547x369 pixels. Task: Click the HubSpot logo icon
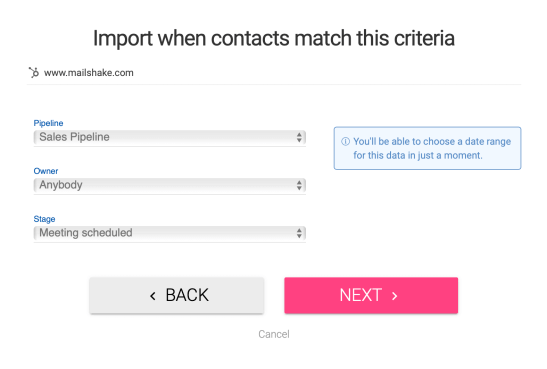click(34, 73)
